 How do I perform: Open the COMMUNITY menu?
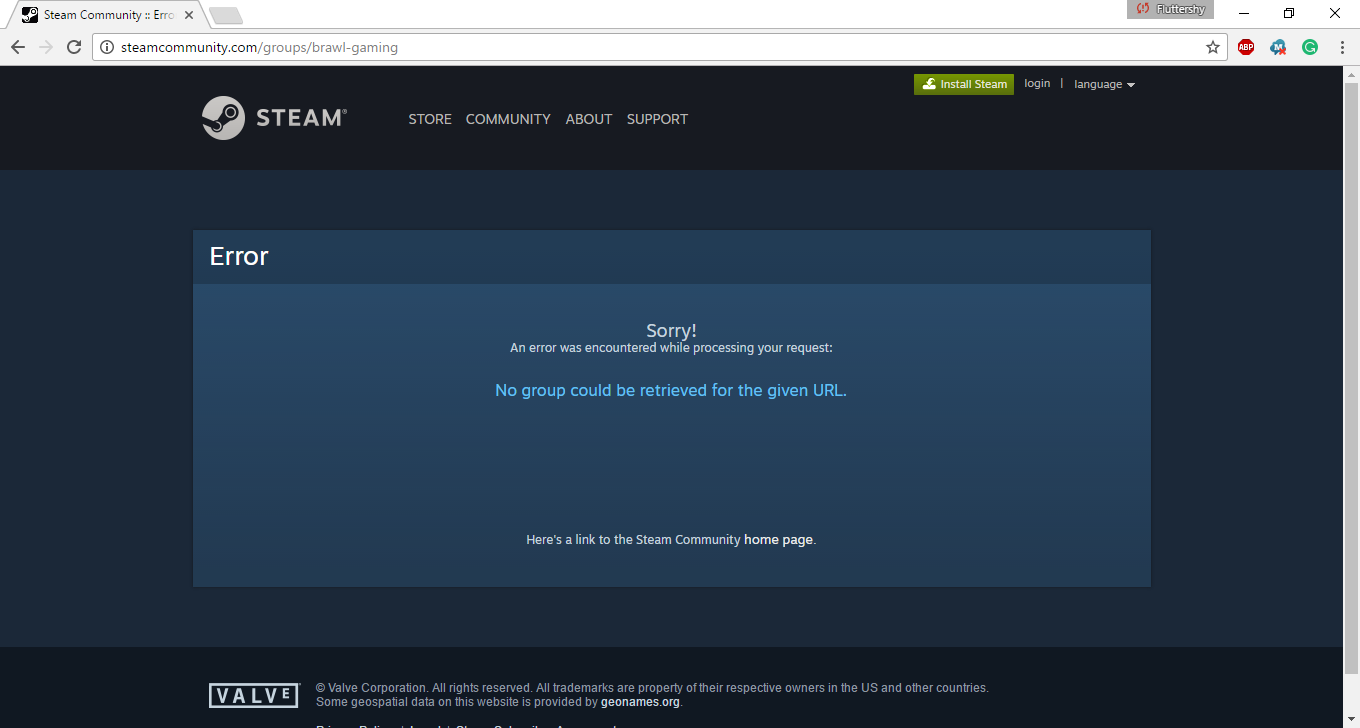(x=508, y=119)
